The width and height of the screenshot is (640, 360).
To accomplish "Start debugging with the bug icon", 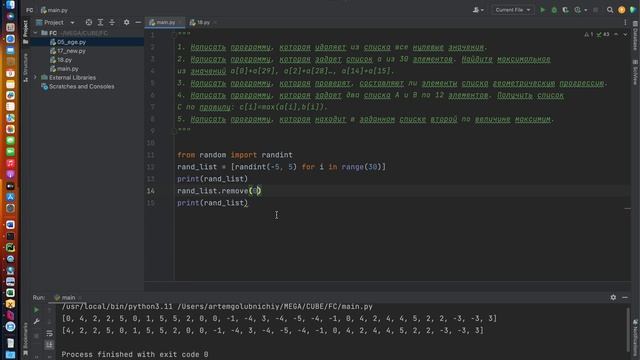I will click(554, 10).
